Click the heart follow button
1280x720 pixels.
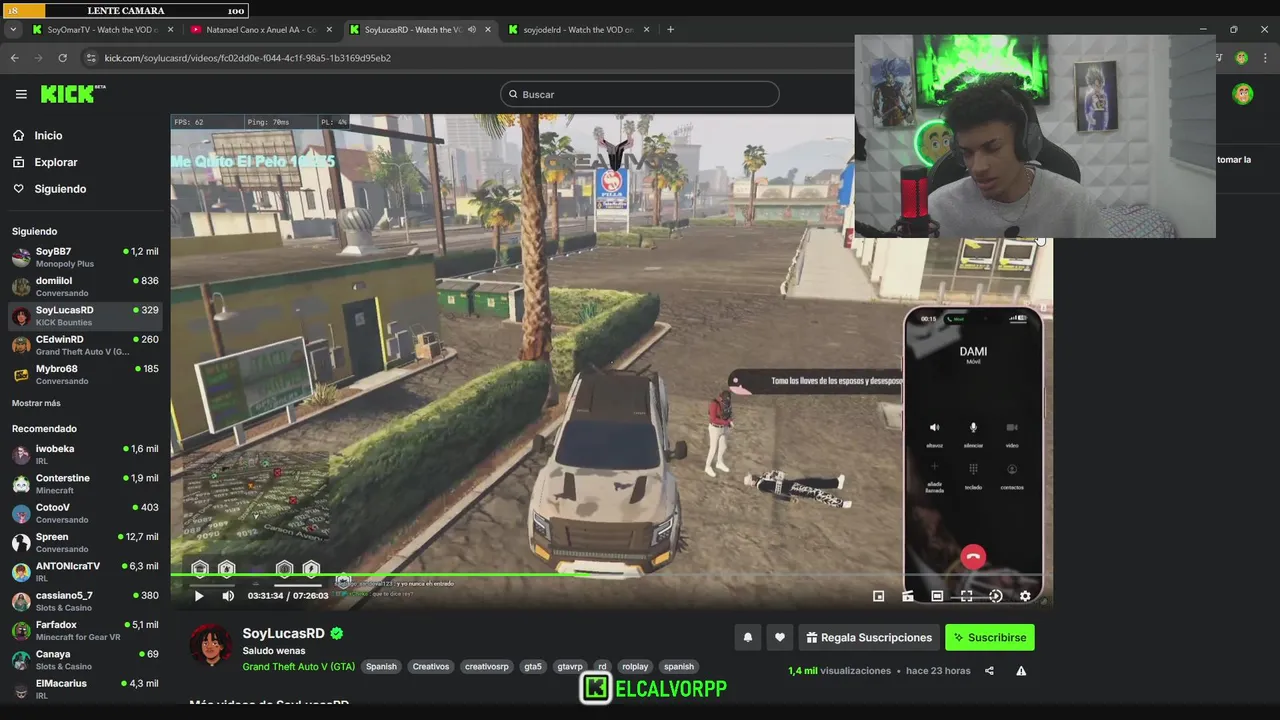[779, 637]
